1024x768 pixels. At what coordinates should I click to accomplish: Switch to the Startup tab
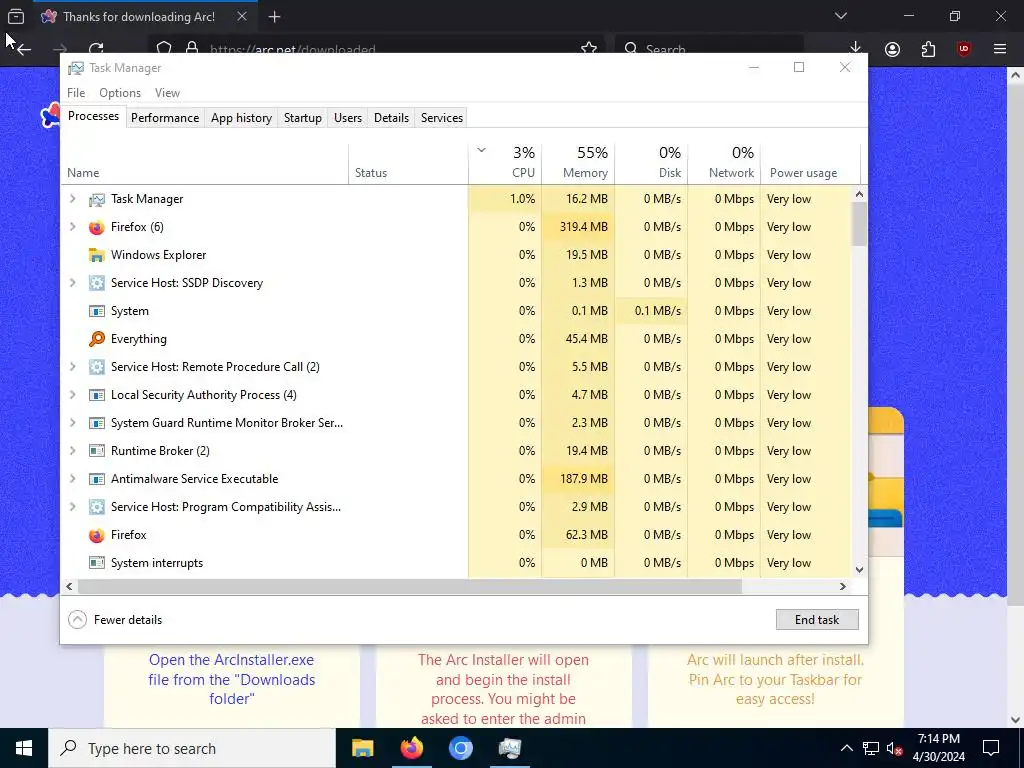click(x=302, y=118)
